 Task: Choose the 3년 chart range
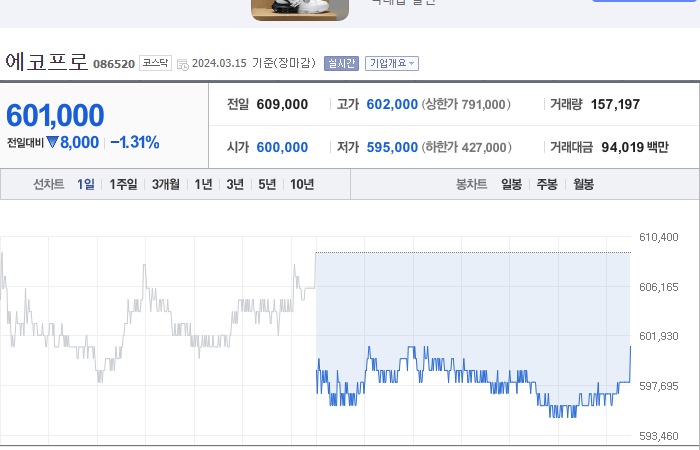[x=235, y=184]
